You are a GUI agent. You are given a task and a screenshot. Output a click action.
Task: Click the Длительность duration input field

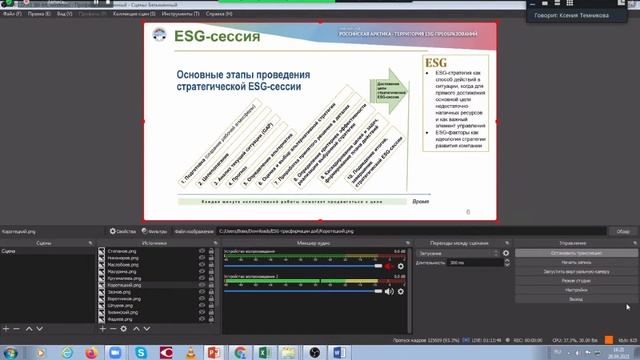coord(475,263)
